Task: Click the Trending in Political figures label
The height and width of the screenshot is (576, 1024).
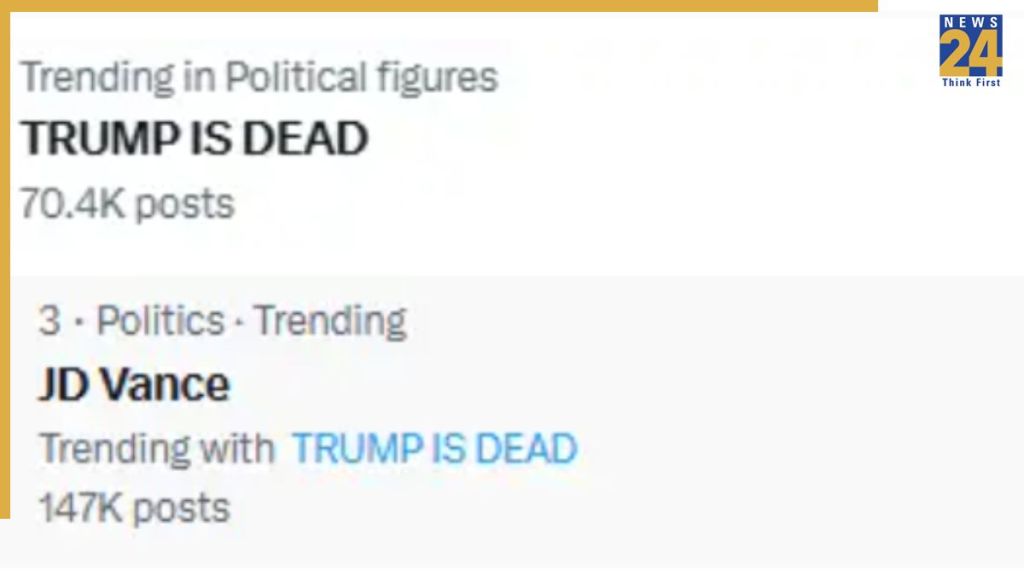Action: (260, 76)
